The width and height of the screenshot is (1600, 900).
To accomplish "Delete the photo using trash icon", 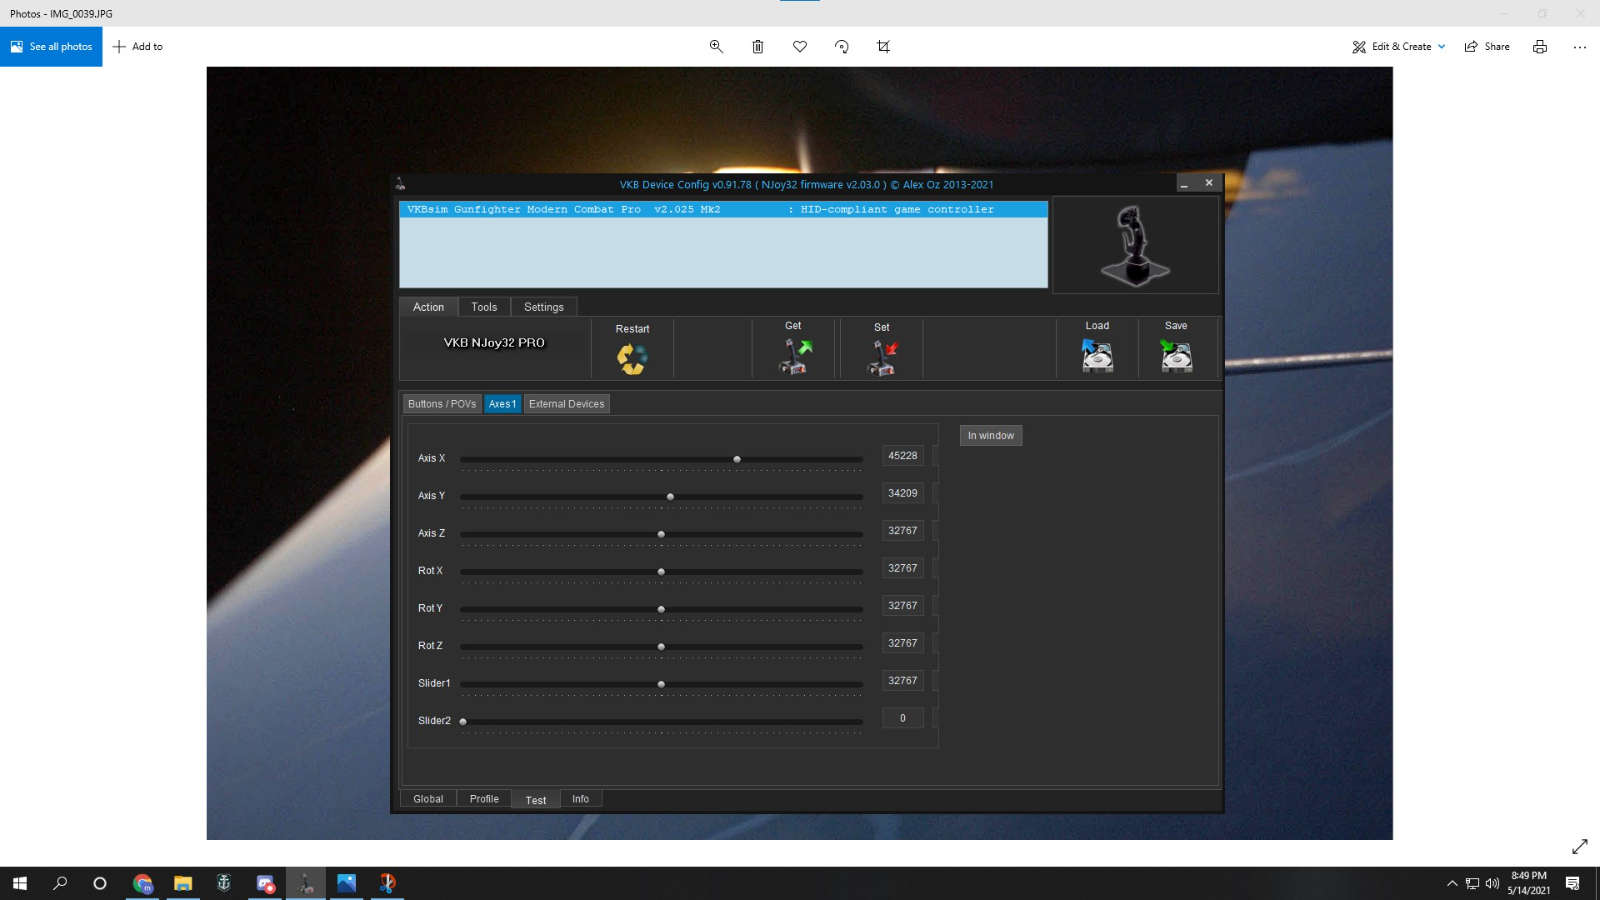I will 758,46.
